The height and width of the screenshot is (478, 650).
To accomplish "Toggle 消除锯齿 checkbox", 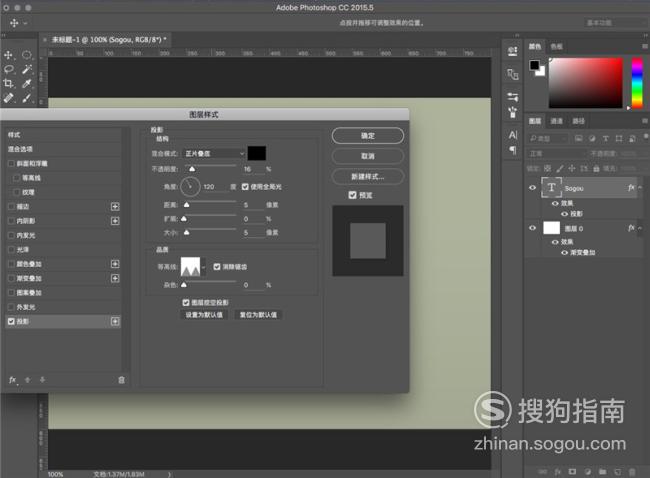I will 217,267.
